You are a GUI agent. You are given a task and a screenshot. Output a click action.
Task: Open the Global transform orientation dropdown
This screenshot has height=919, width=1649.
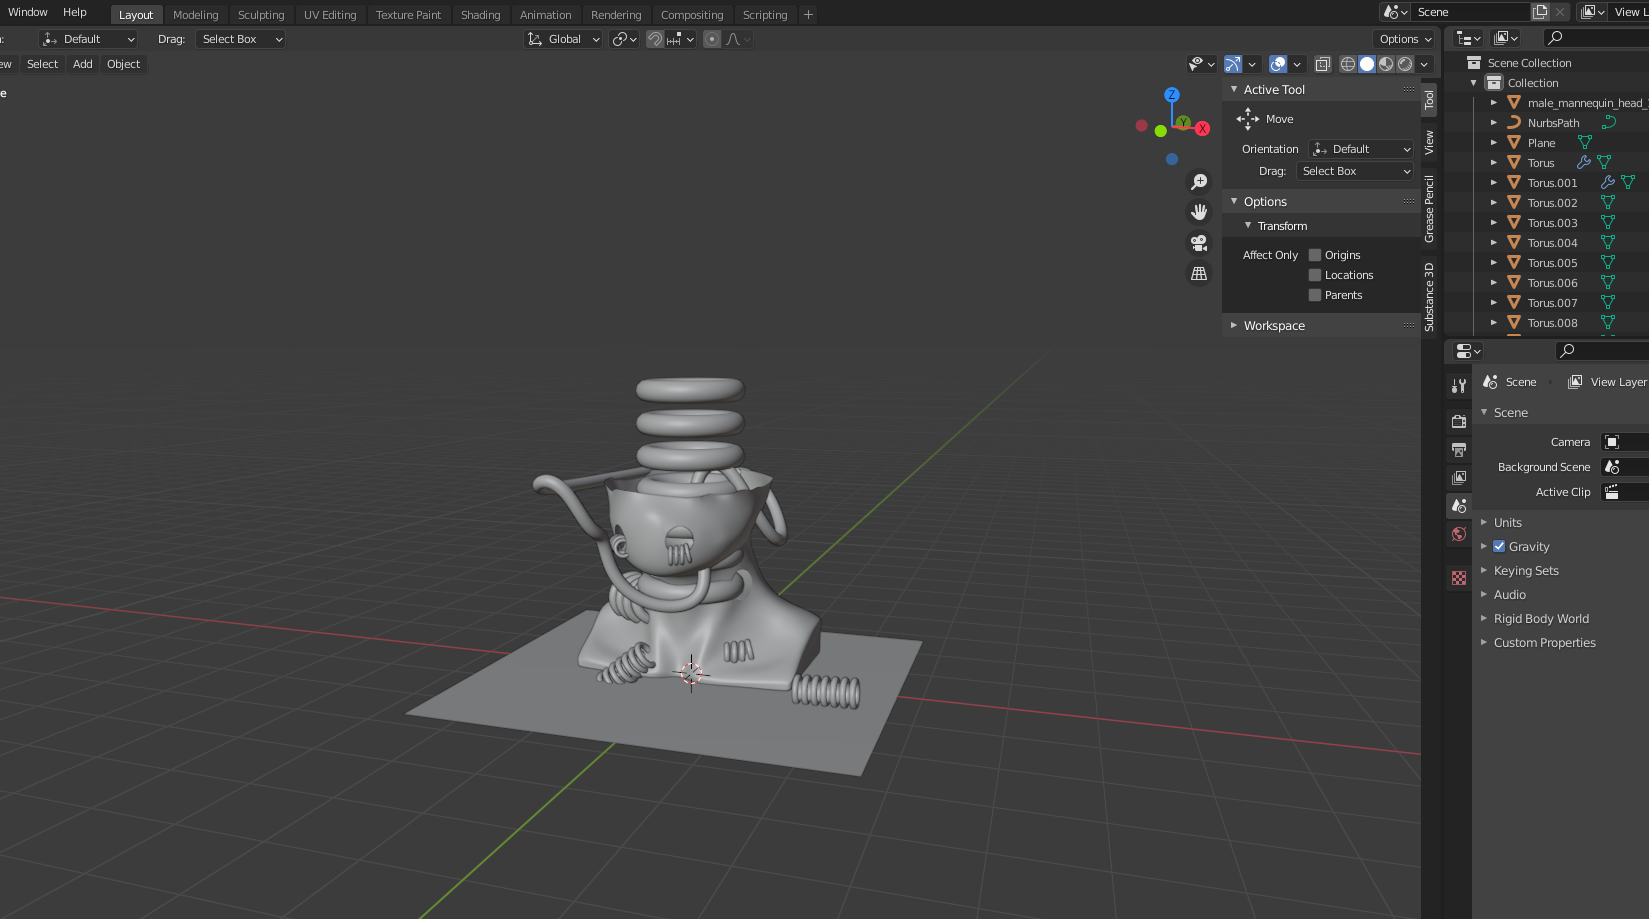pos(563,39)
